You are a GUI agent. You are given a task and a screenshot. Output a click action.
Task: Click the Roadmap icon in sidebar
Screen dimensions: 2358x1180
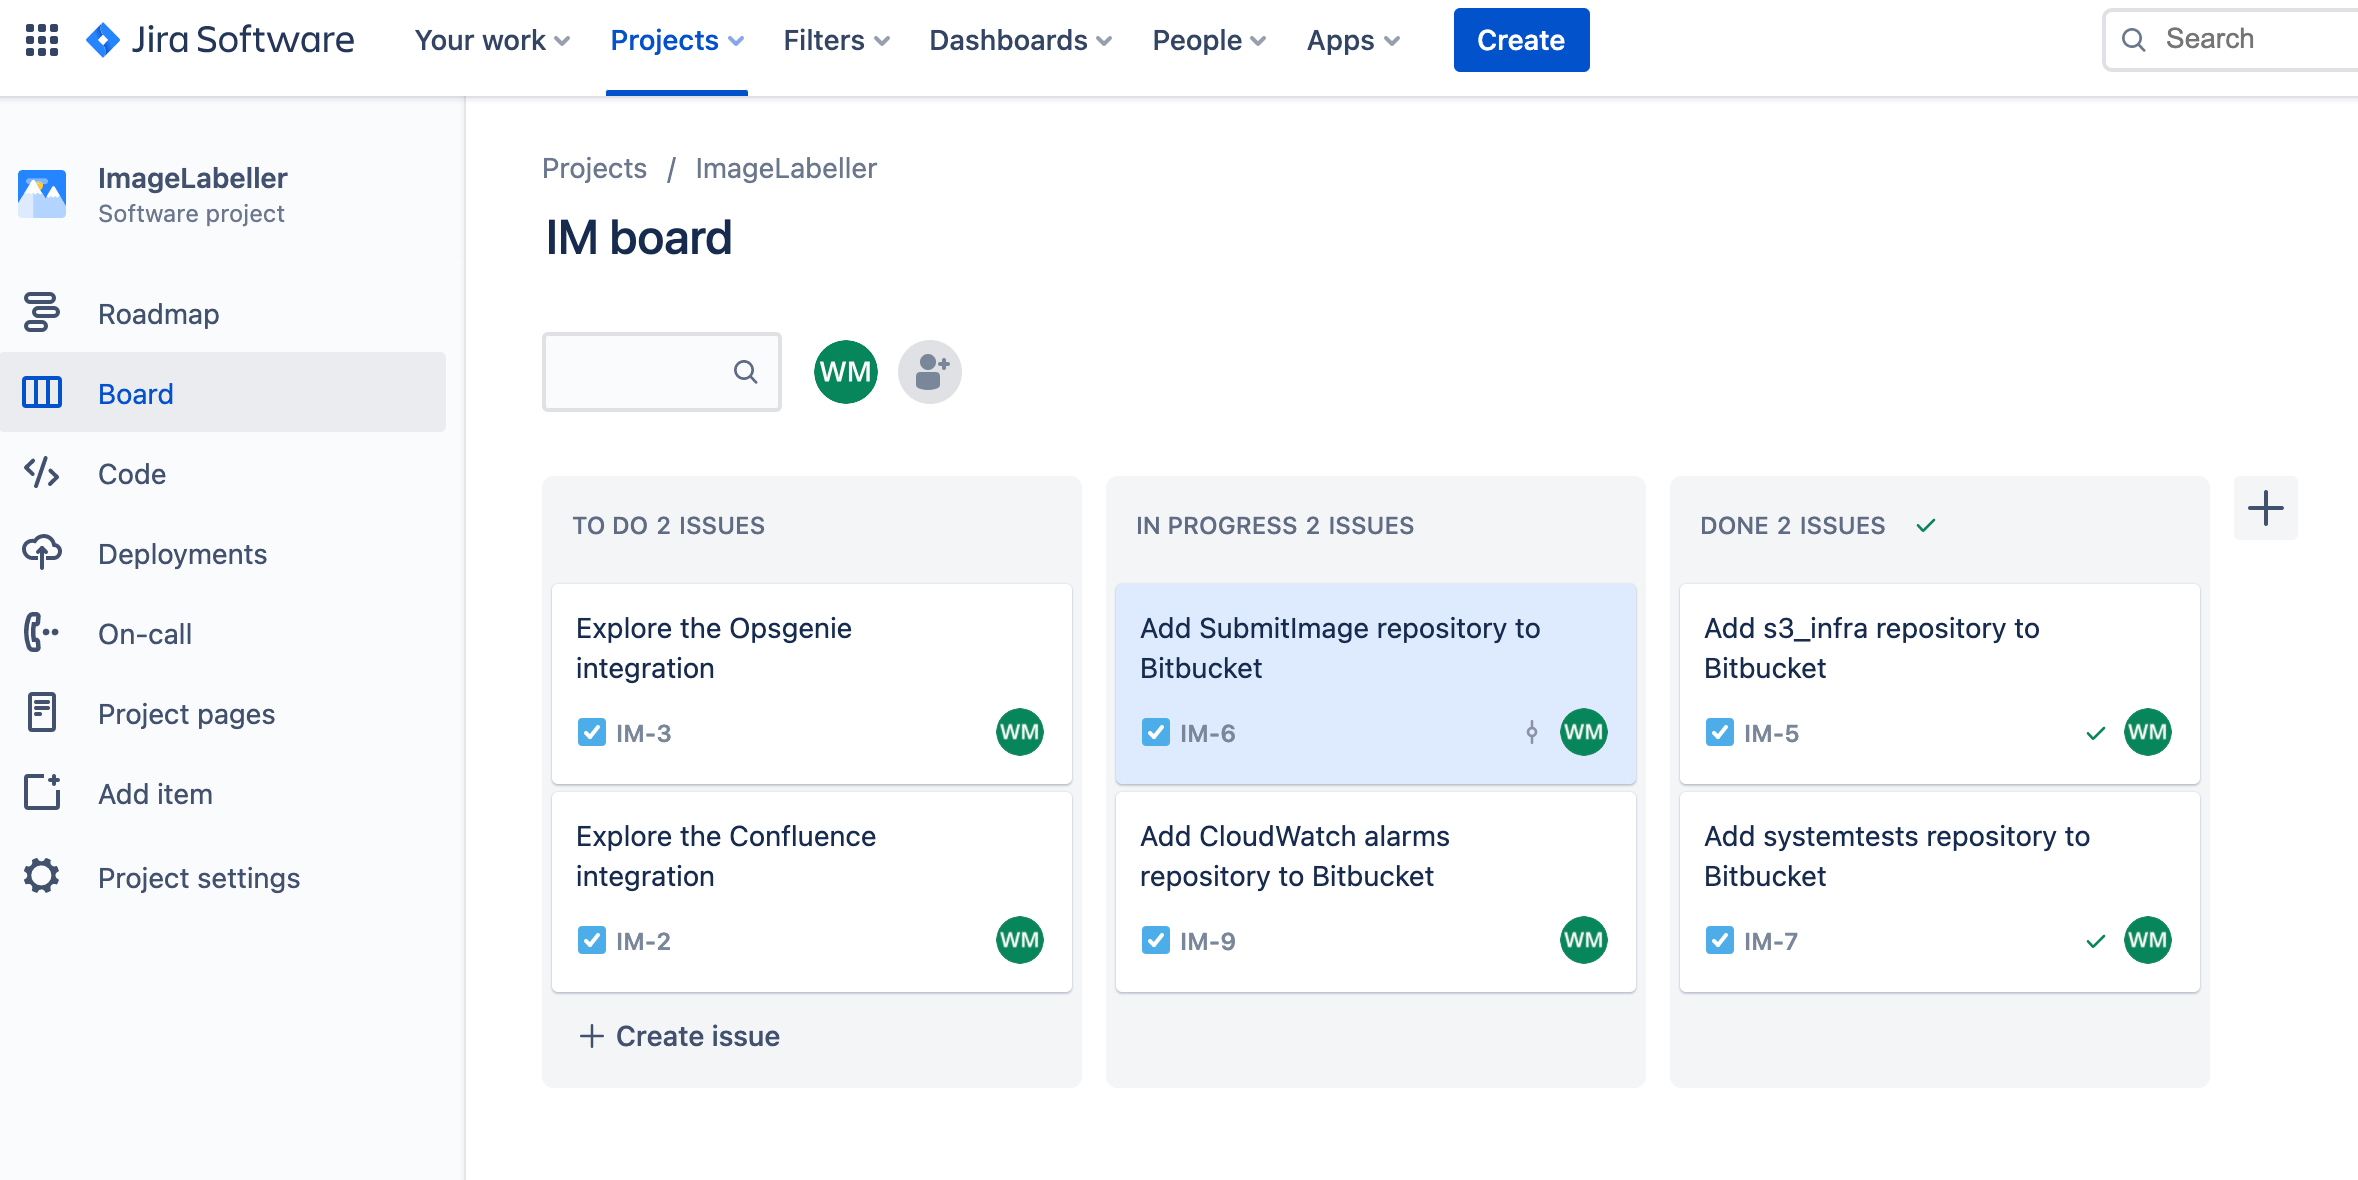tap(41, 313)
